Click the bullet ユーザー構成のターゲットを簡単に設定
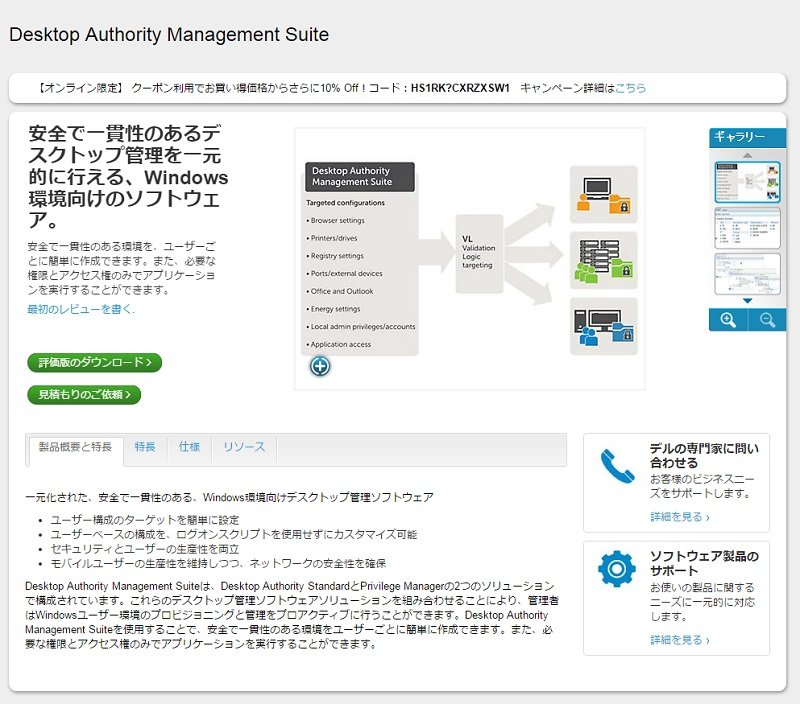 [144, 520]
